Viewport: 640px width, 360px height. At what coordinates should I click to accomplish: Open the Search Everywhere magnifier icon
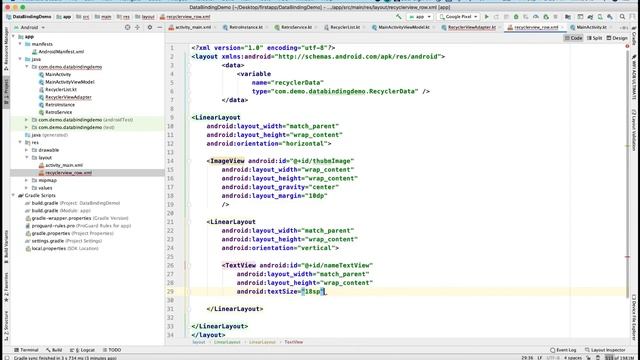(x=622, y=17)
